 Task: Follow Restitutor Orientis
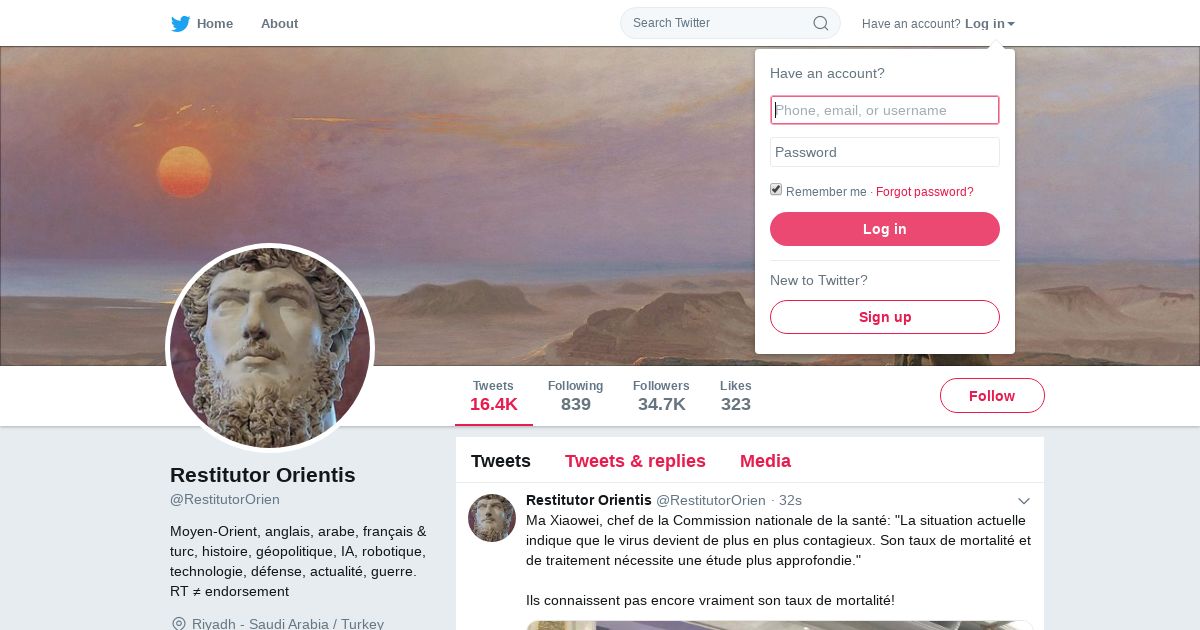(992, 396)
